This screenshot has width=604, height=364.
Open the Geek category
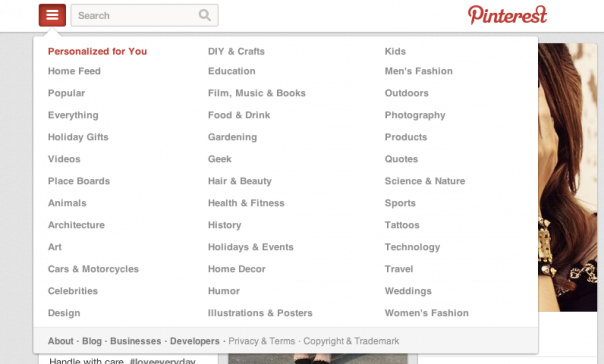pyautogui.click(x=220, y=159)
